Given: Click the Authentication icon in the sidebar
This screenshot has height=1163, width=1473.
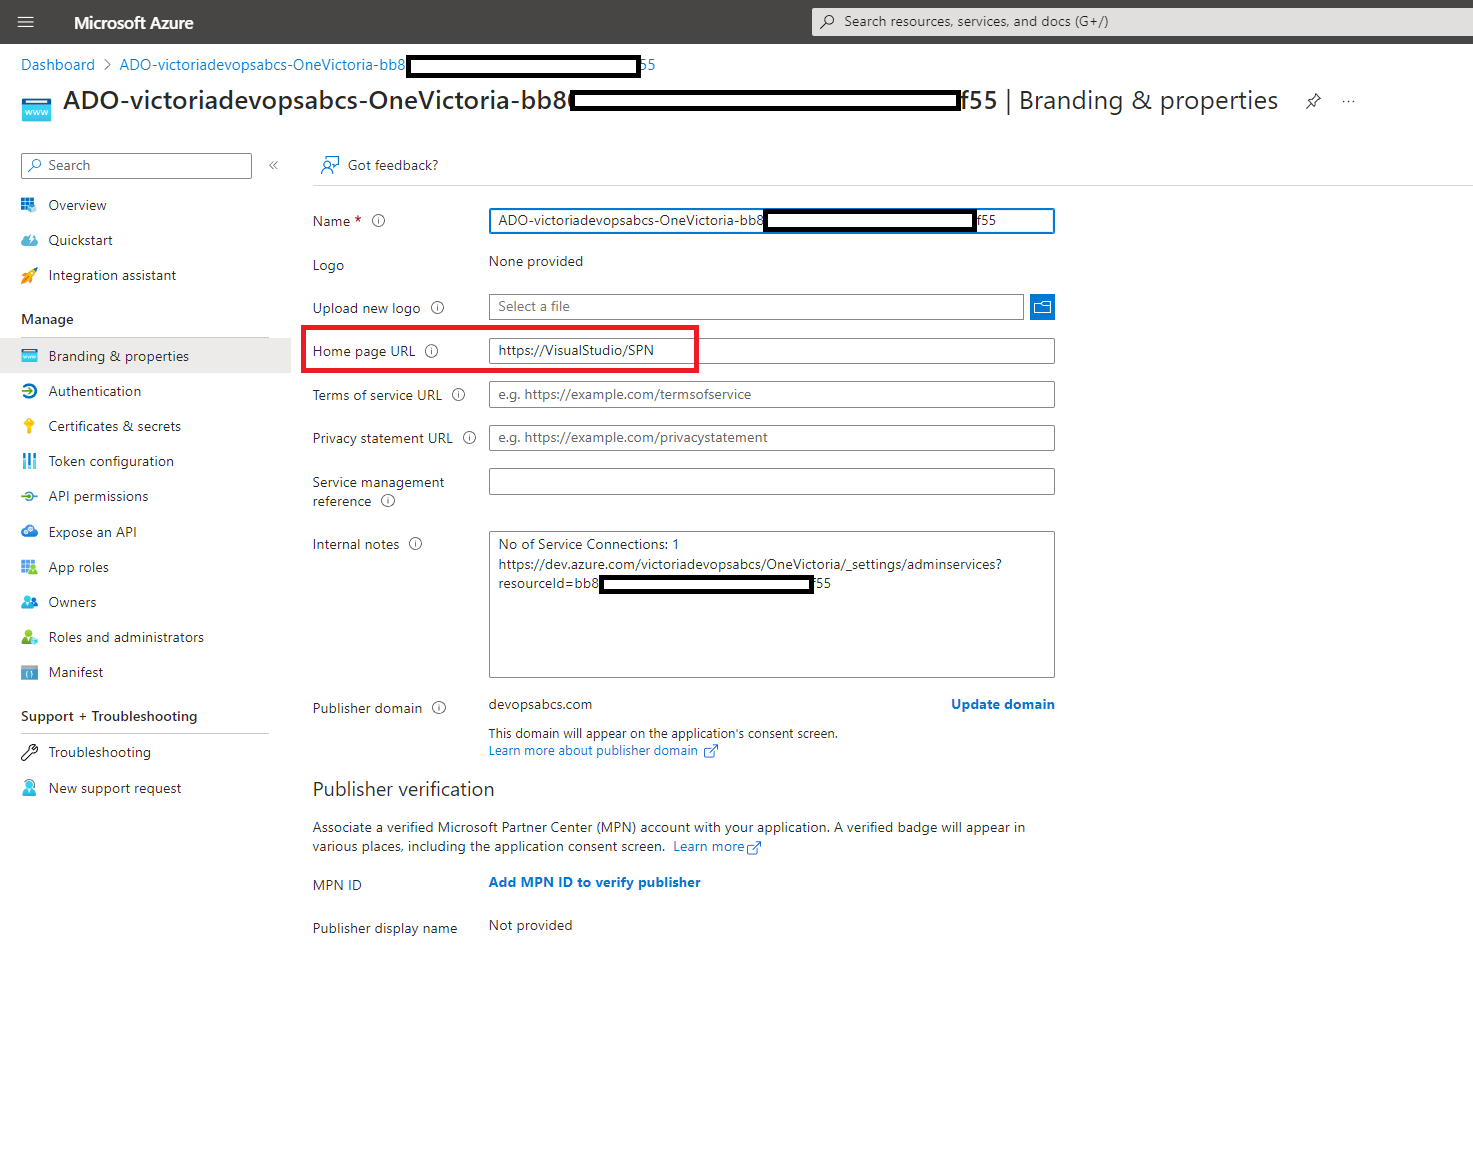Looking at the screenshot, I should [x=29, y=391].
